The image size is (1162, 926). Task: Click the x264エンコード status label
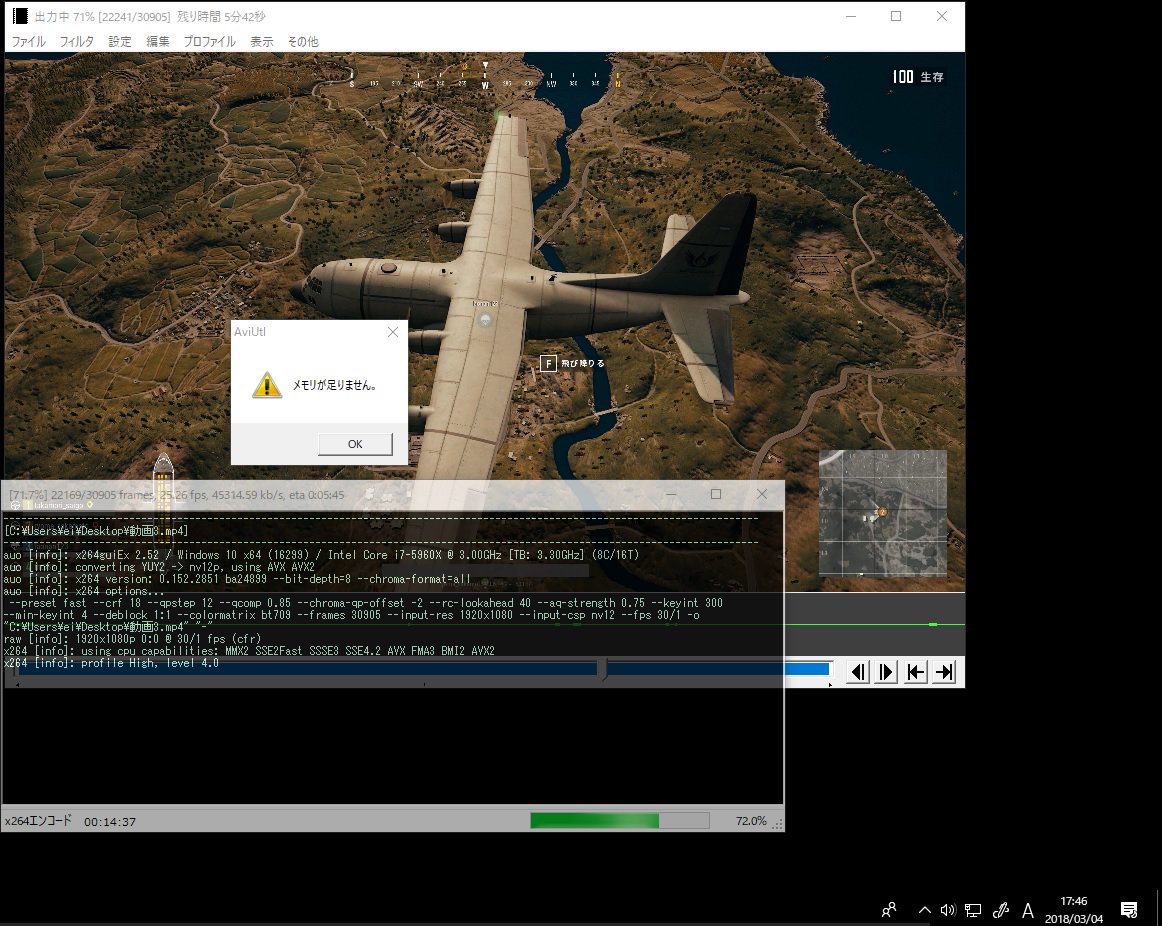click(39, 821)
